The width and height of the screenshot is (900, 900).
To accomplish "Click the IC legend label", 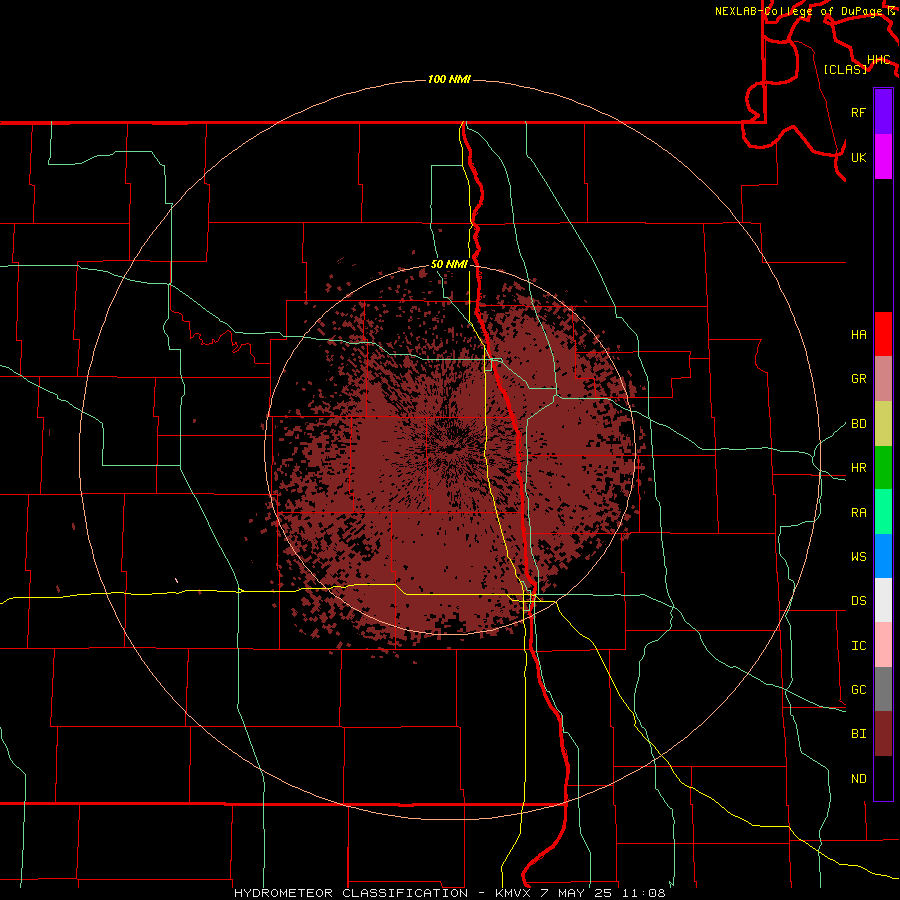I will coord(859,646).
